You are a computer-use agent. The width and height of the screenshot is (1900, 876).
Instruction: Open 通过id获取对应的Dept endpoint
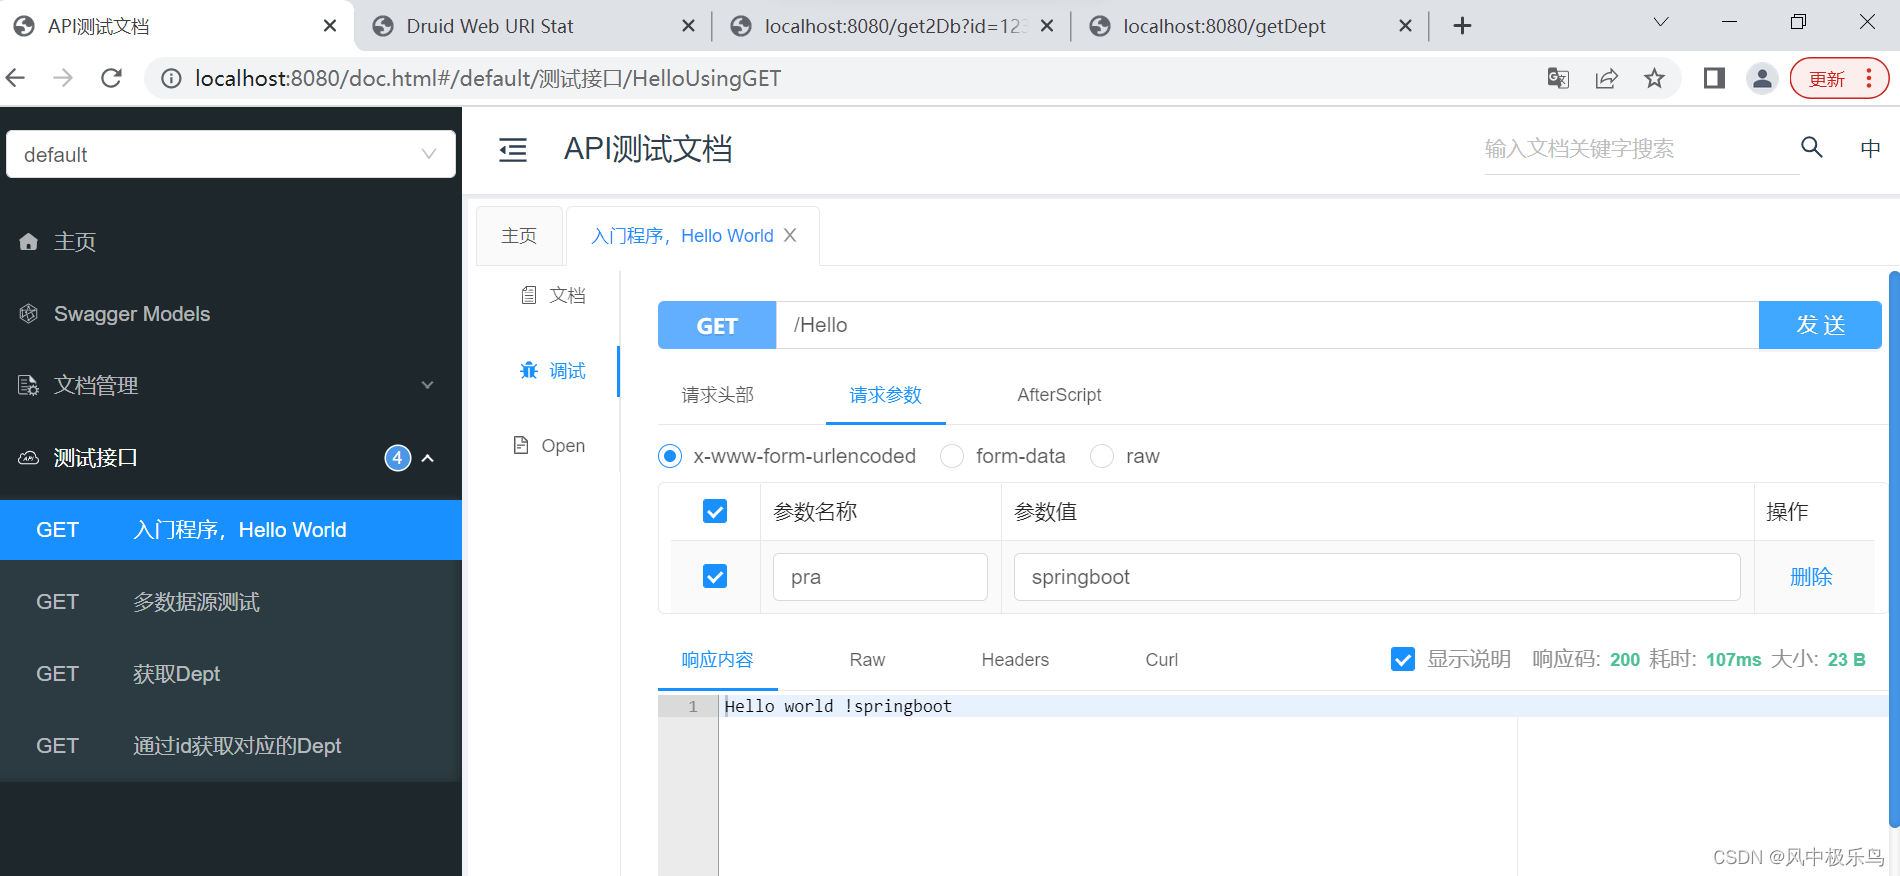231,746
